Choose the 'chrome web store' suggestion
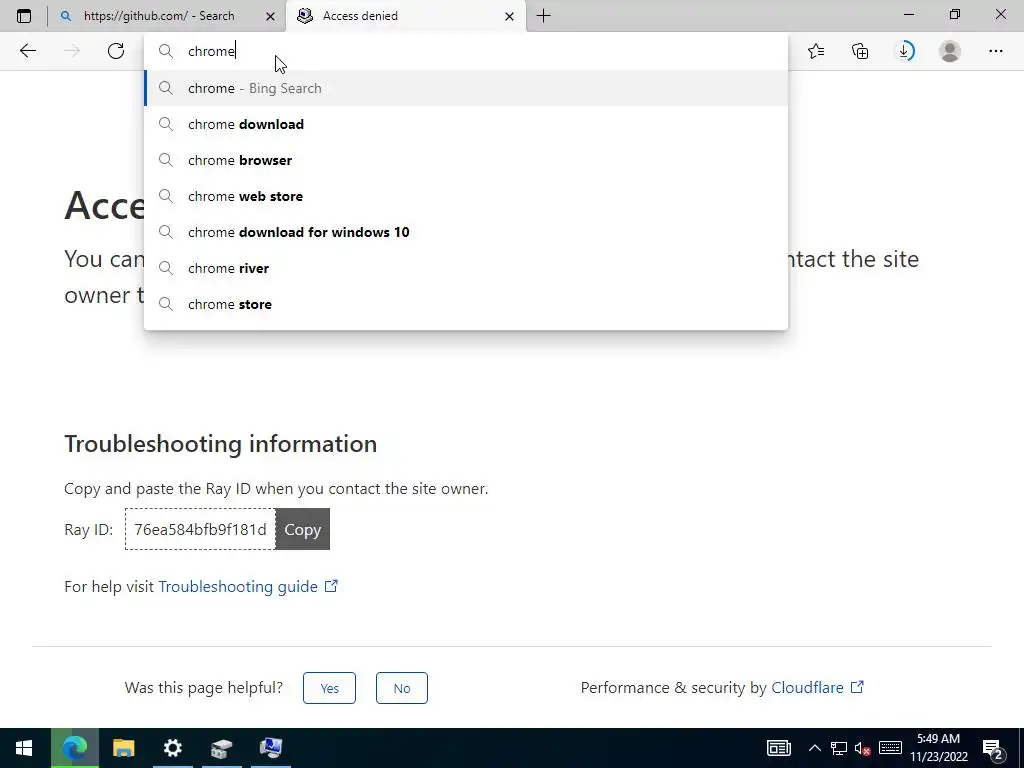Viewport: 1024px width, 768px height. tap(466, 196)
